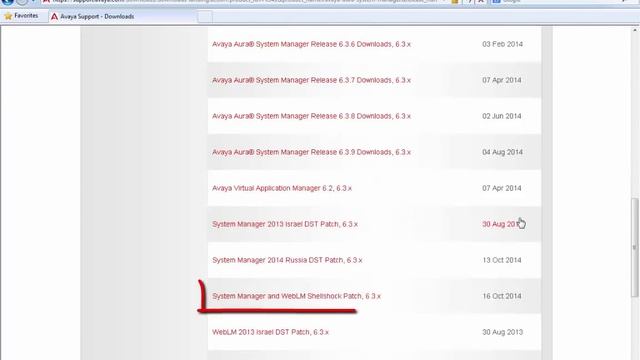
Task: Open Avaya Aura System Manager Release 6.3.9 Downloads
Action: pos(311,152)
